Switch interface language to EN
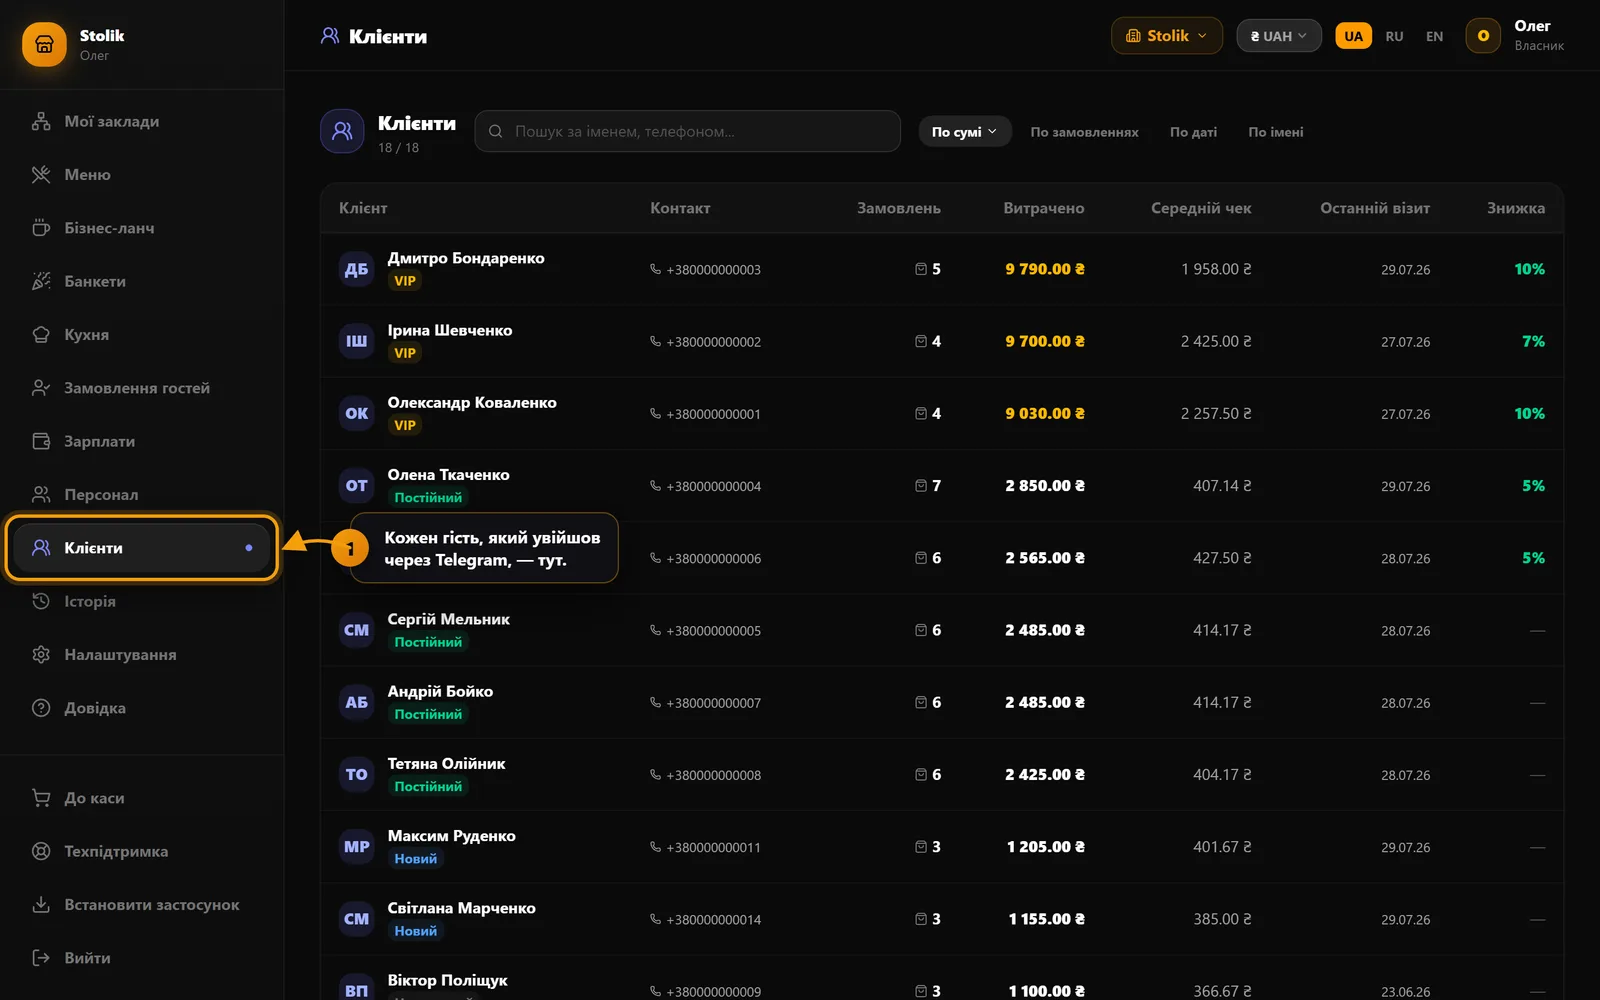 point(1434,36)
